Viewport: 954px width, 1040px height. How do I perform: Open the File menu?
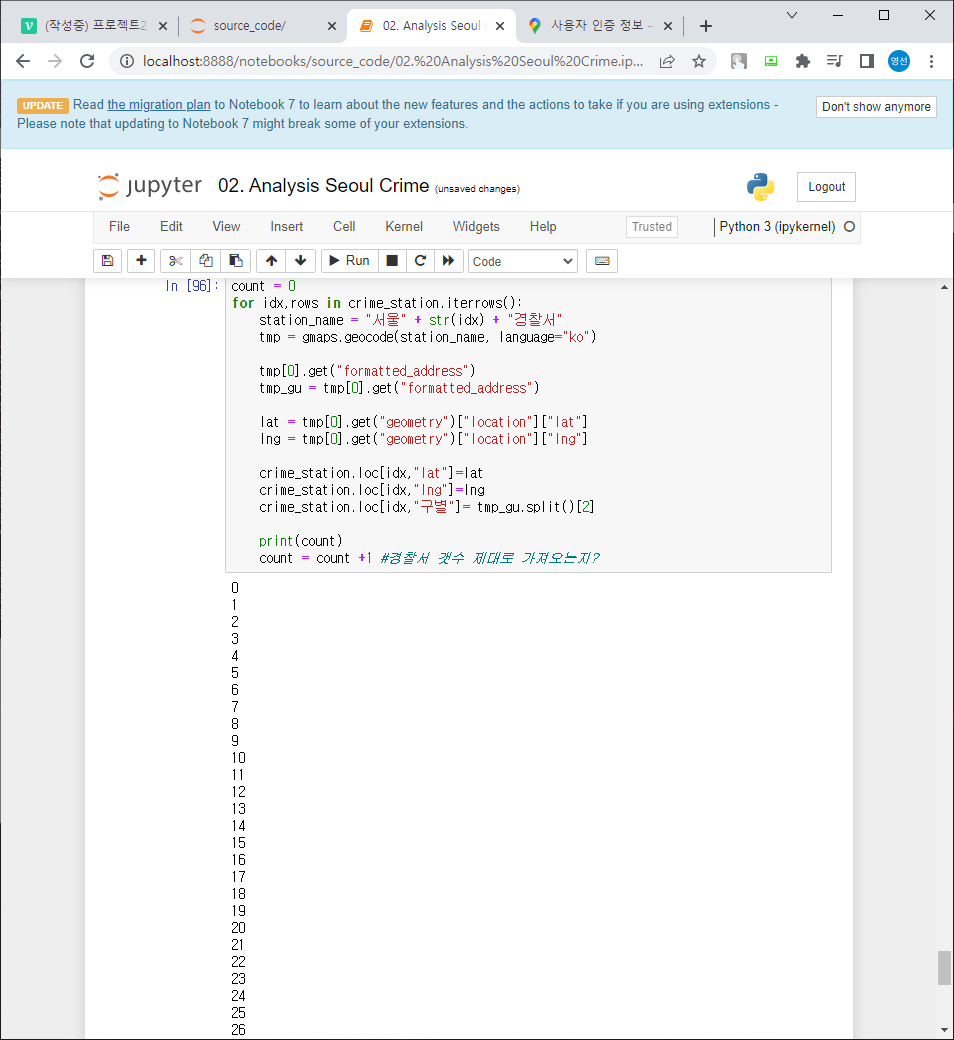click(x=119, y=227)
